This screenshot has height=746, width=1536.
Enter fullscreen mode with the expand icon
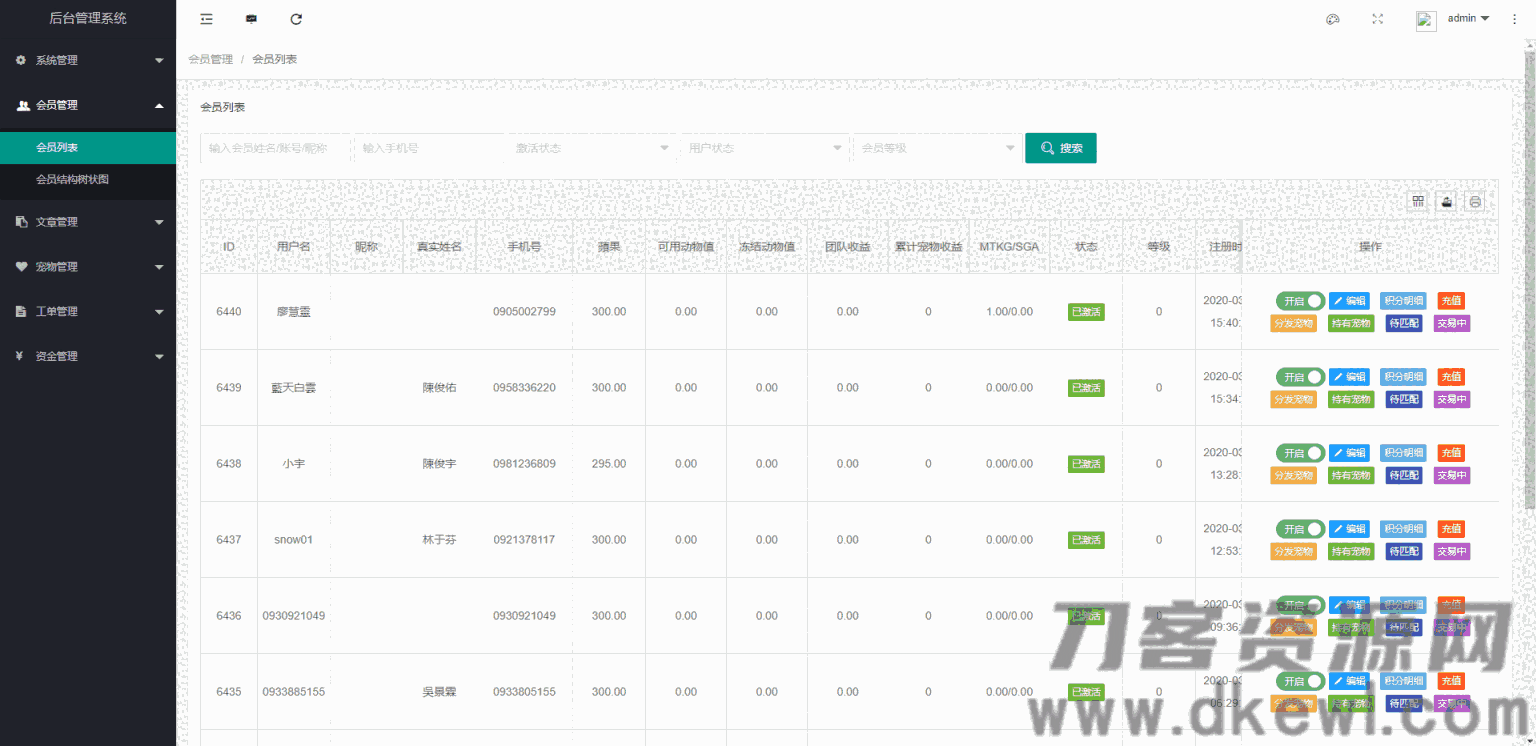point(1378,18)
